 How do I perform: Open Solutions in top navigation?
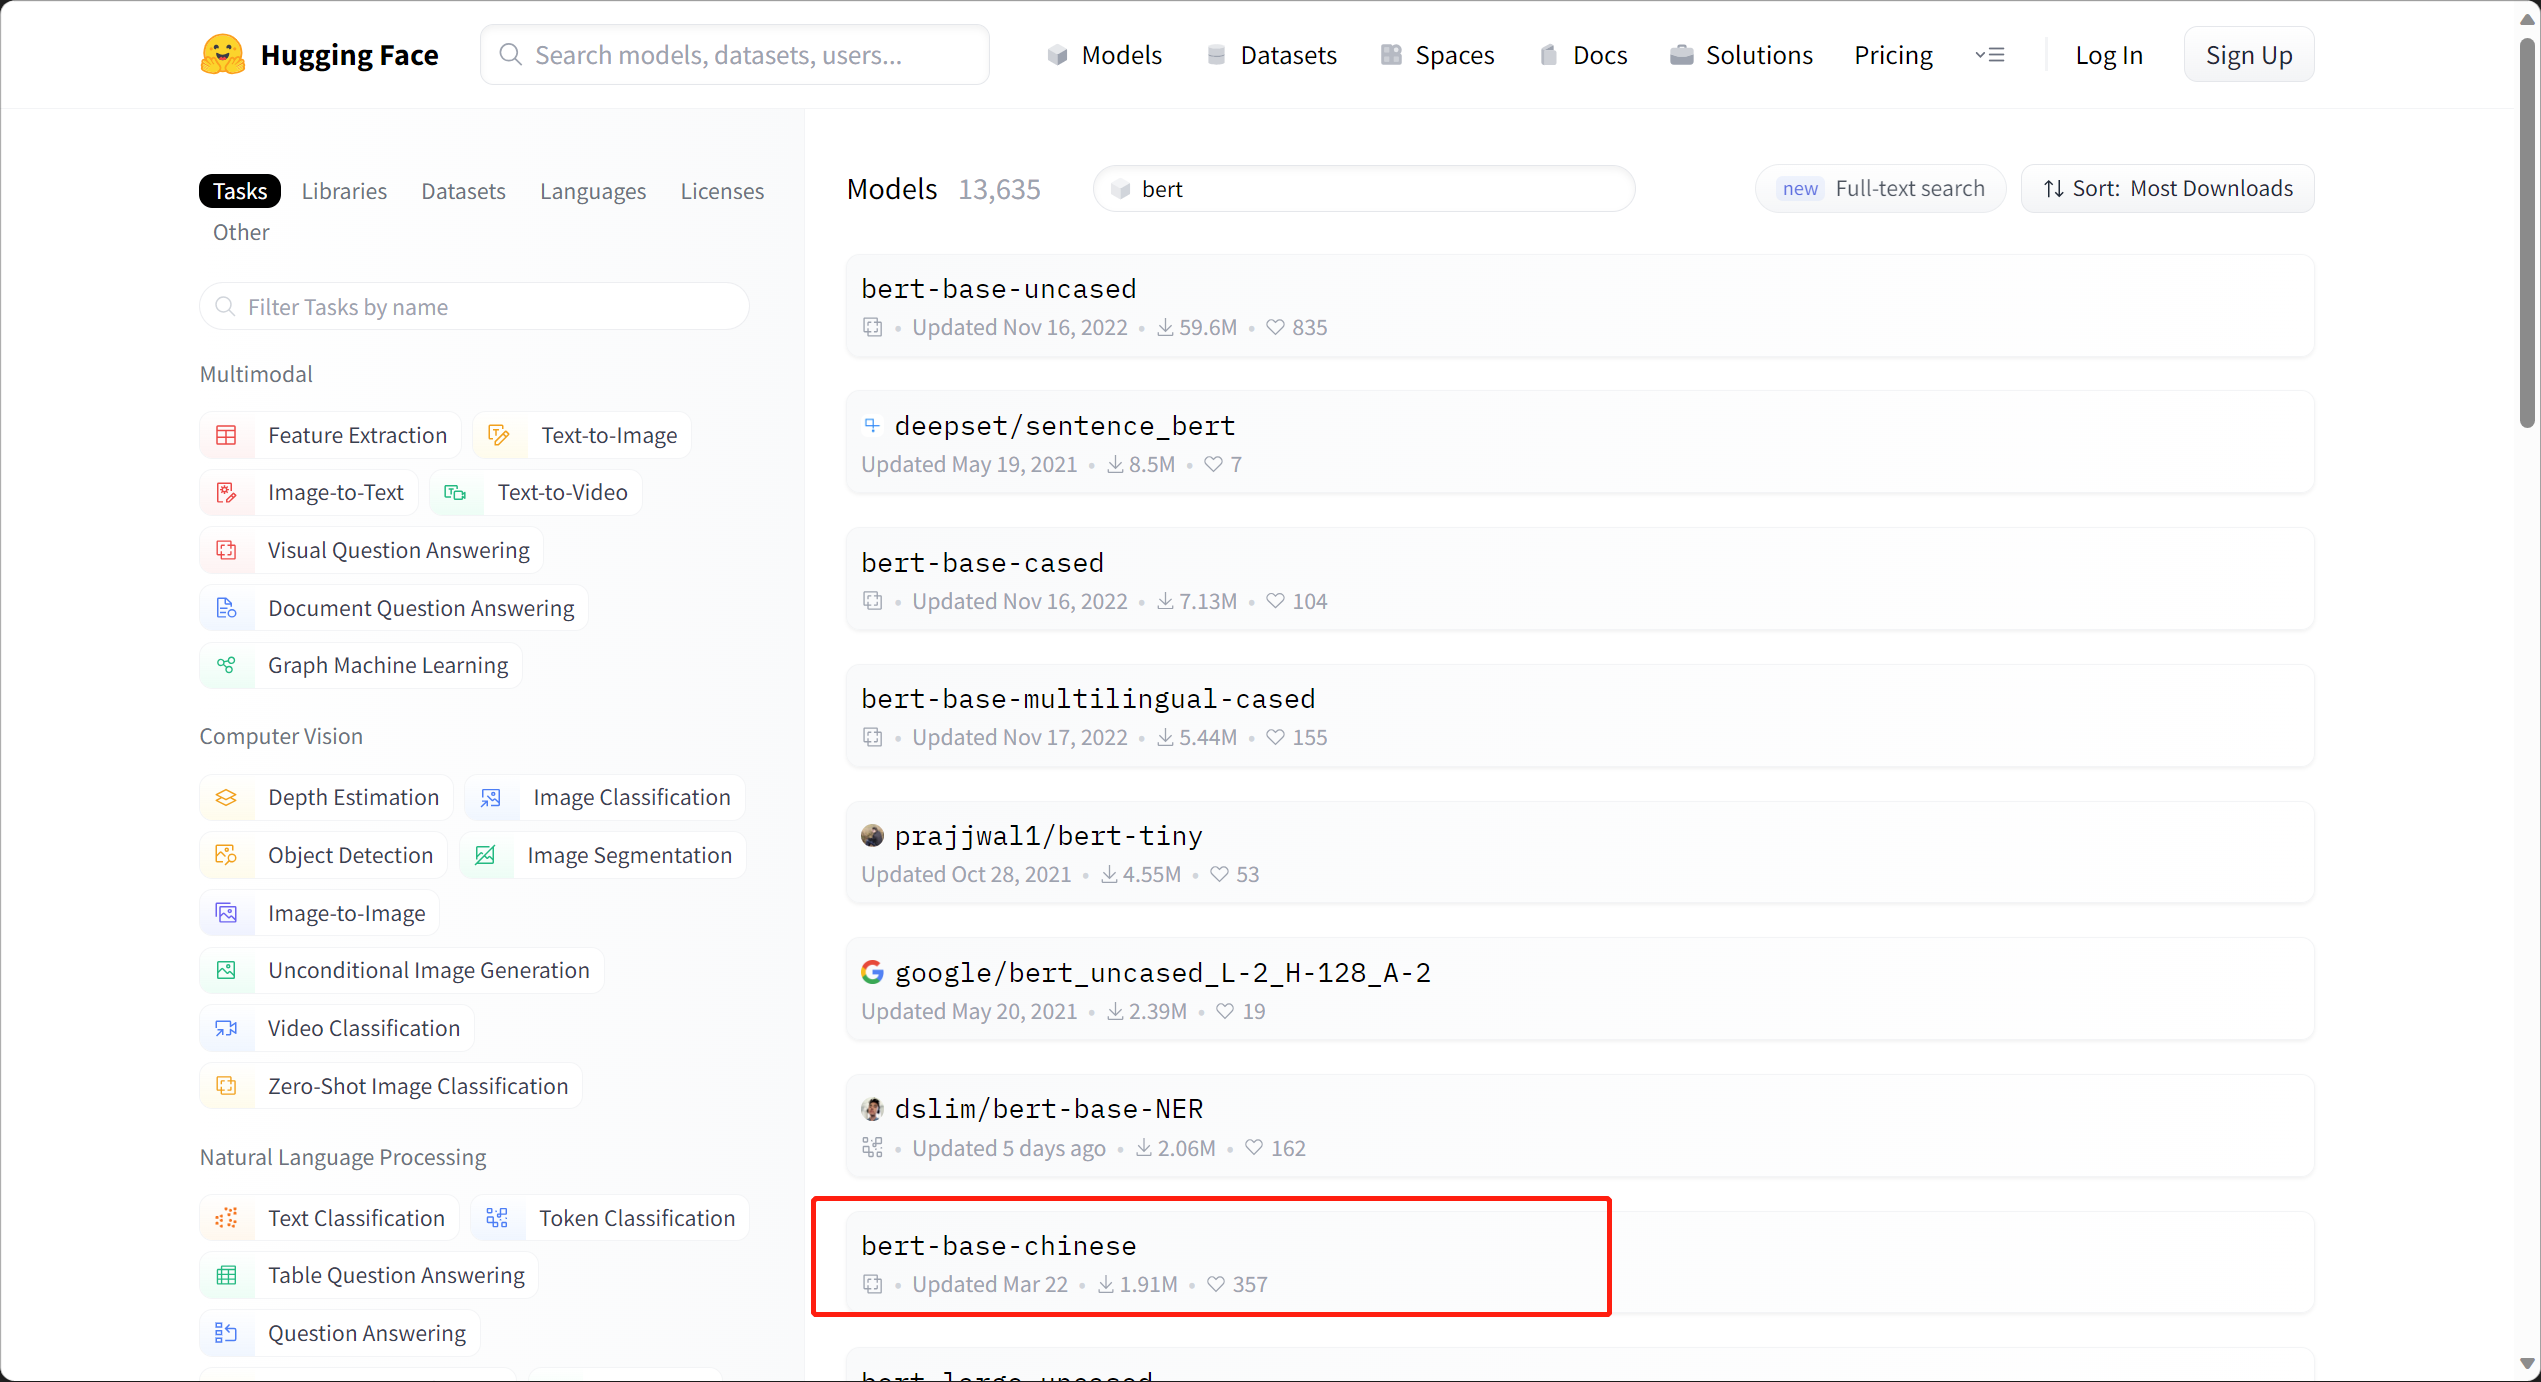pos(1741,55)
